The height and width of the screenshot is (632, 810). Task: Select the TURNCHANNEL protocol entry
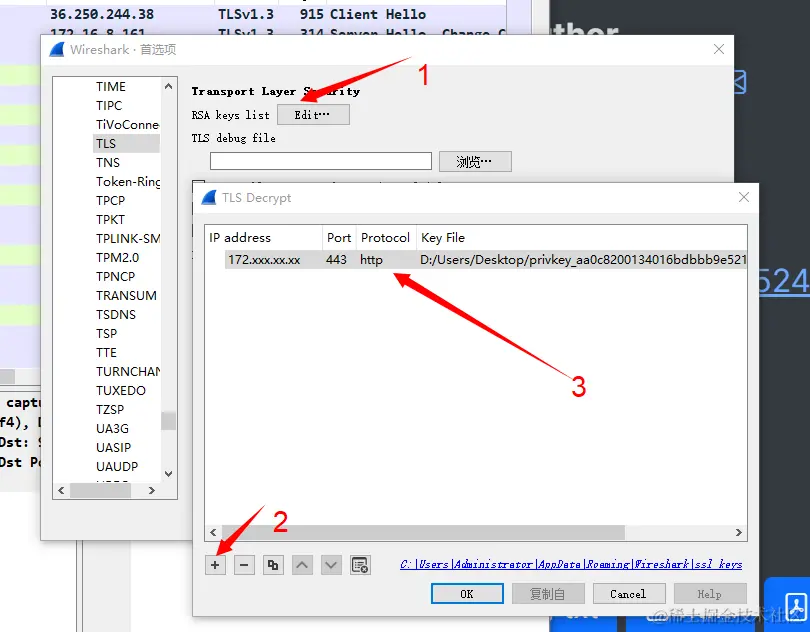(128, 372)
